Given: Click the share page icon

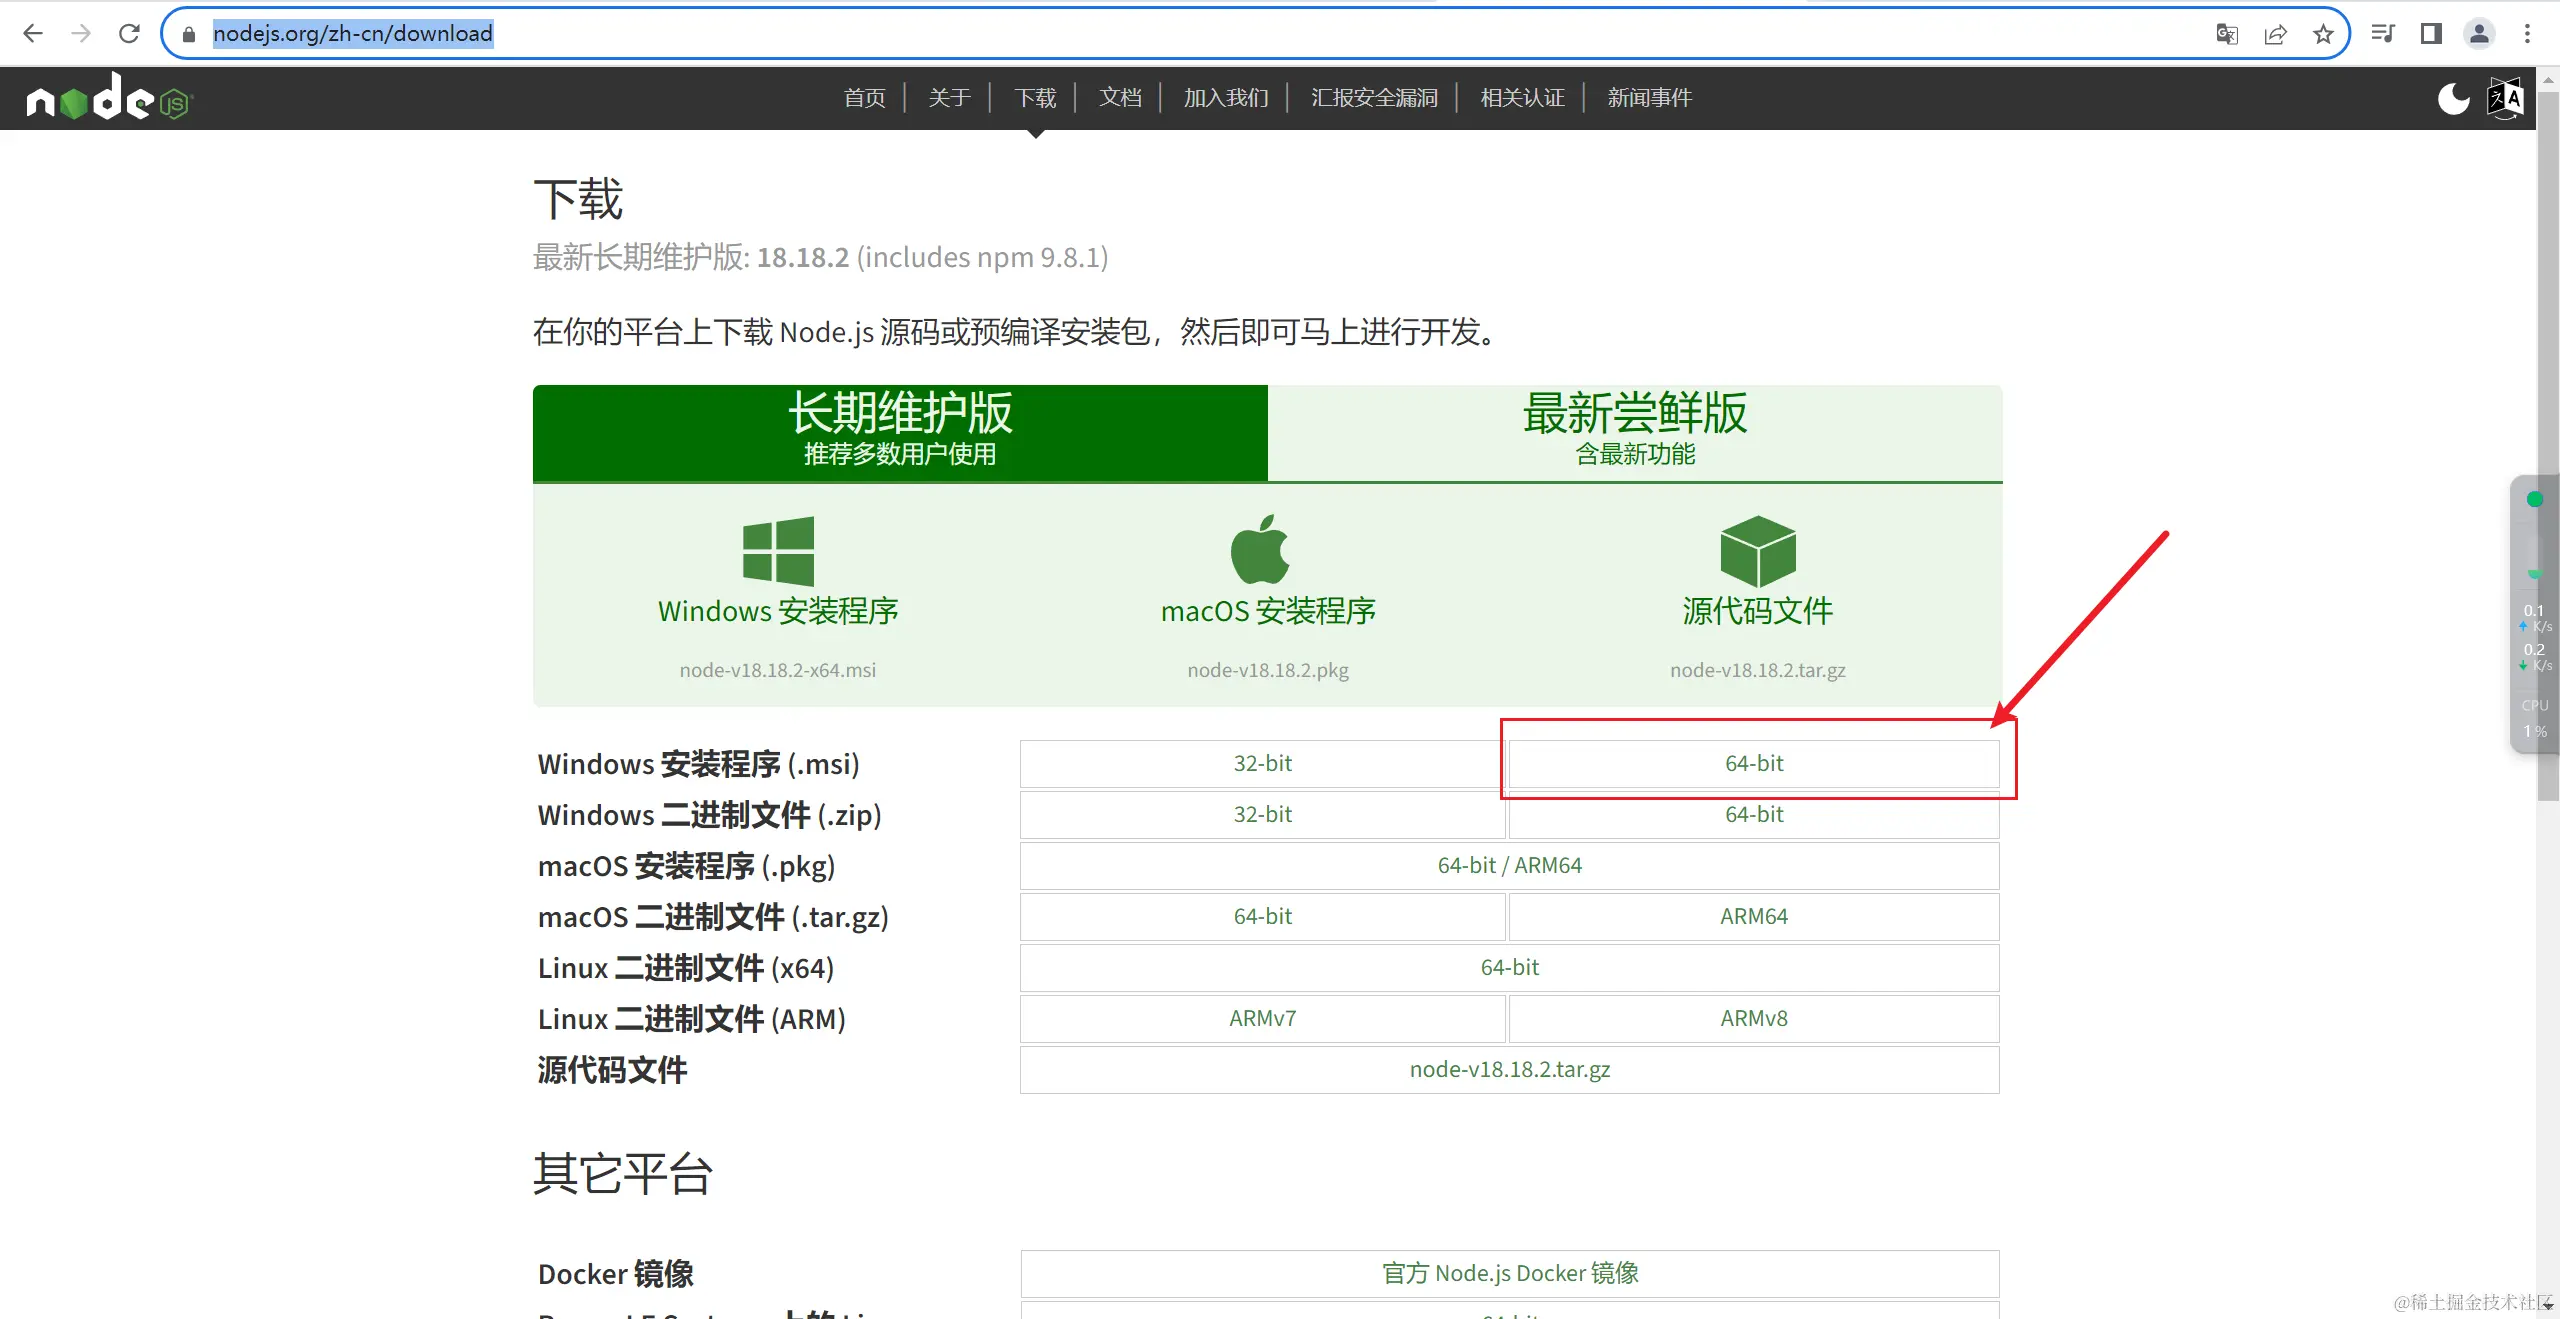Looking at the screenshot, I should (x=2275, y=34).
